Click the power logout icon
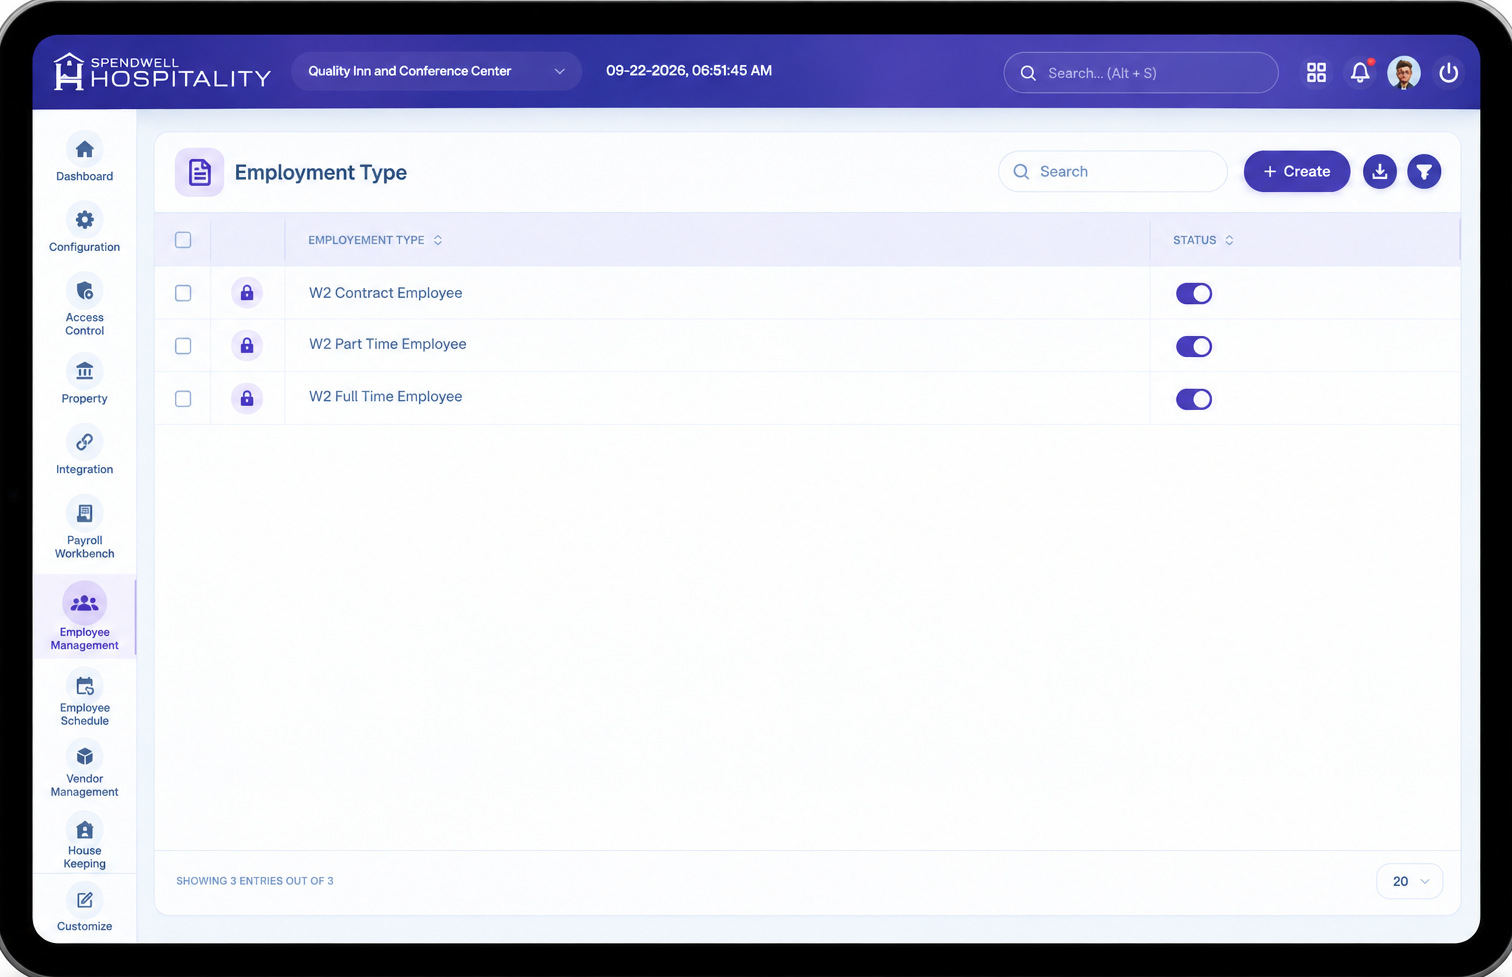Screen dimensions: 1512x977 (1448, 72)
